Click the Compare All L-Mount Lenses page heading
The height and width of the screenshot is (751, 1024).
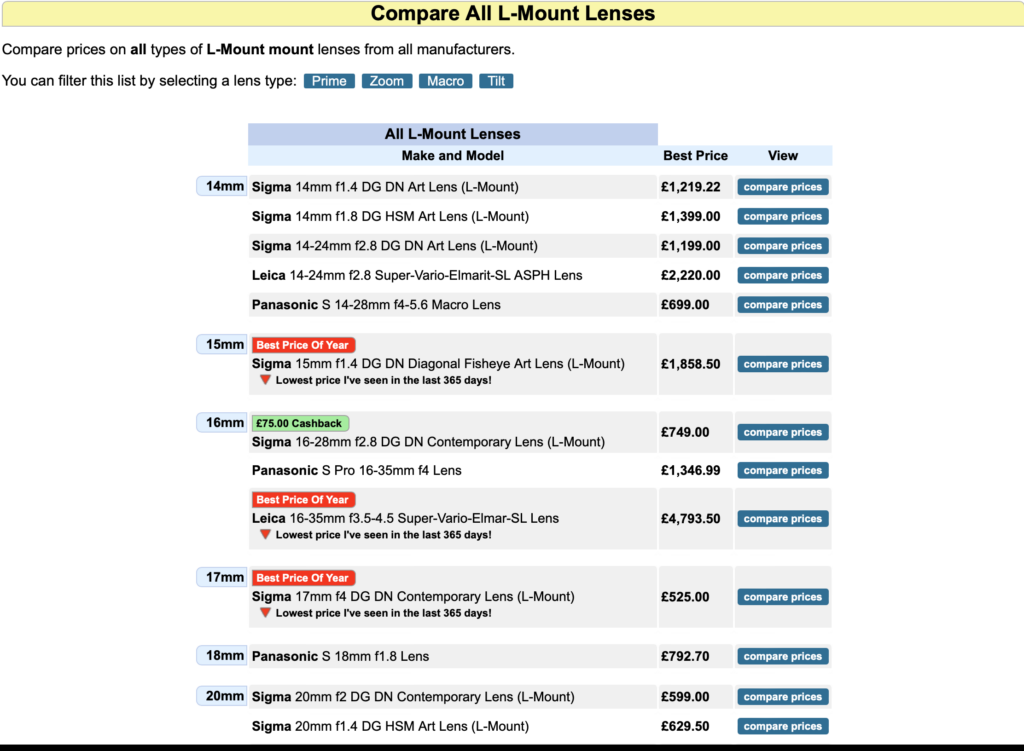[x=513, y=14]
